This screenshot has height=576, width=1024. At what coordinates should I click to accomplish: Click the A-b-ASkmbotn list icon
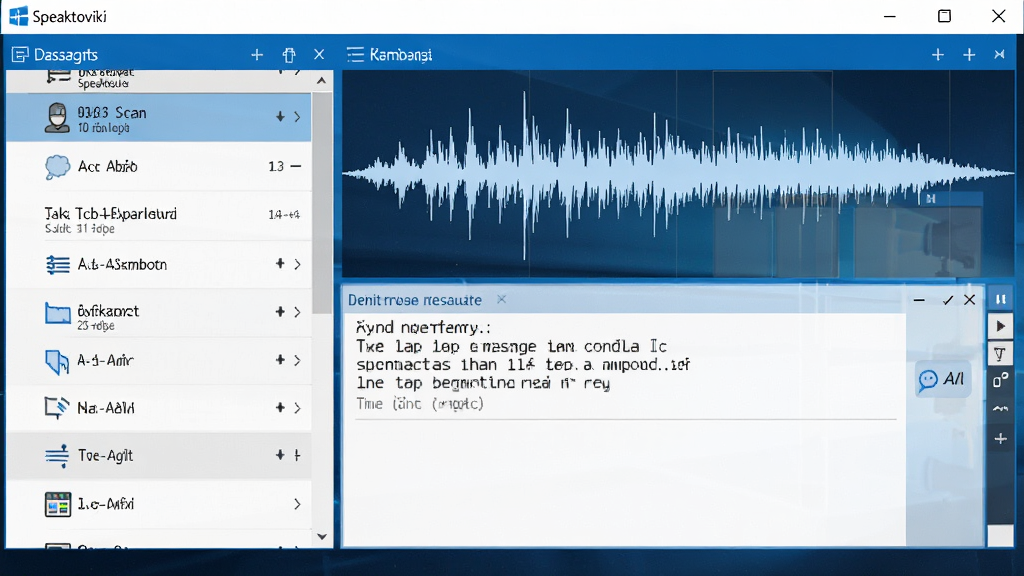(x=57, y=264)
